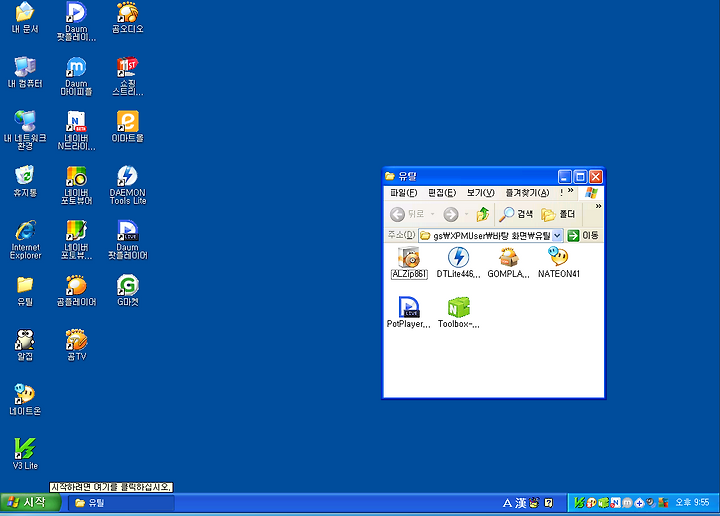Select NATEON41 file in 유틸 window
This screenshot has width=720, height=516.
point(559,263)
